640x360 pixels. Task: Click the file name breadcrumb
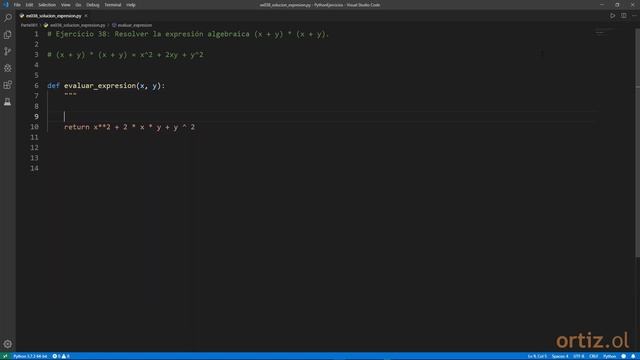click(77, 25)
